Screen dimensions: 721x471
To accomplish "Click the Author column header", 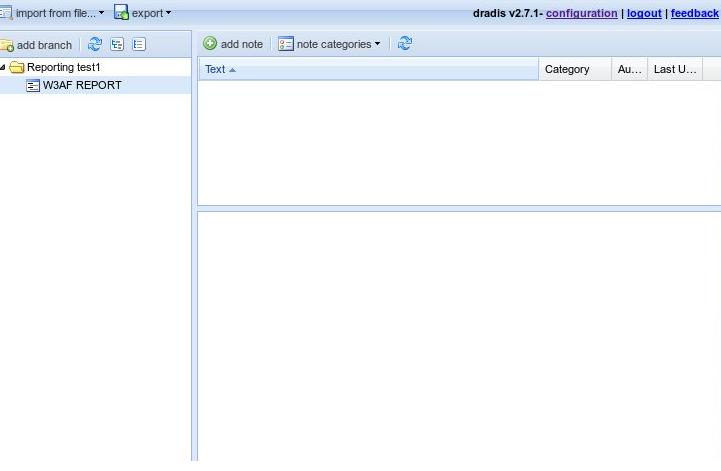I will pos(629,69).
